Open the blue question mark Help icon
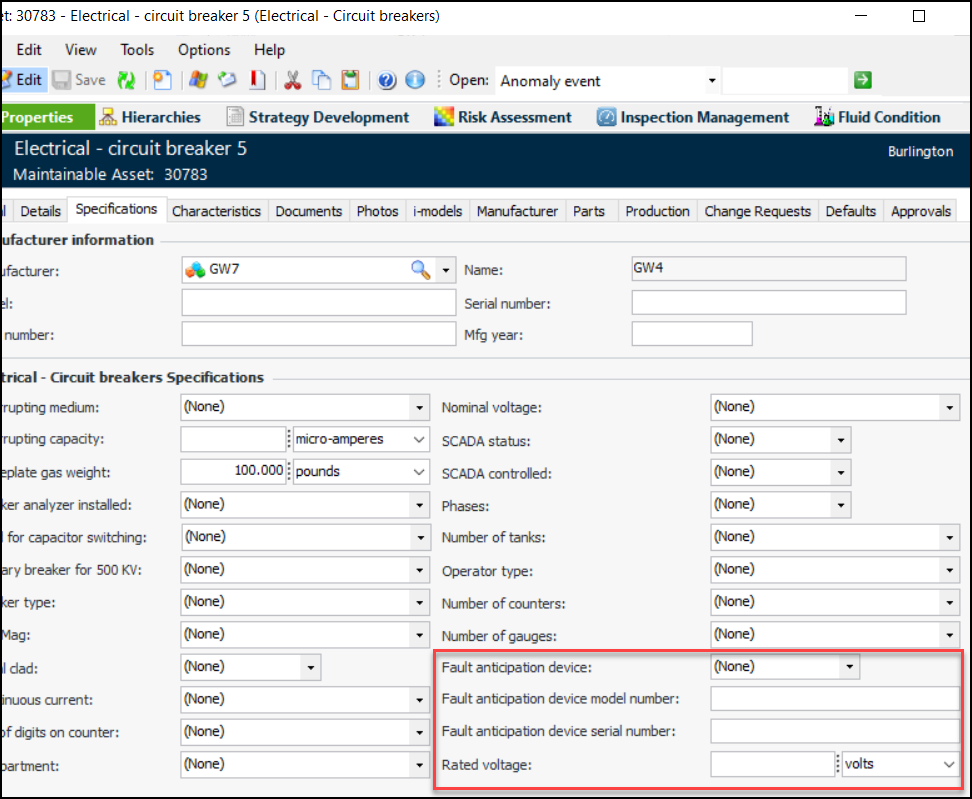Image resolution: width=972 pixels, height=799 pixels. tap(387, 80)
